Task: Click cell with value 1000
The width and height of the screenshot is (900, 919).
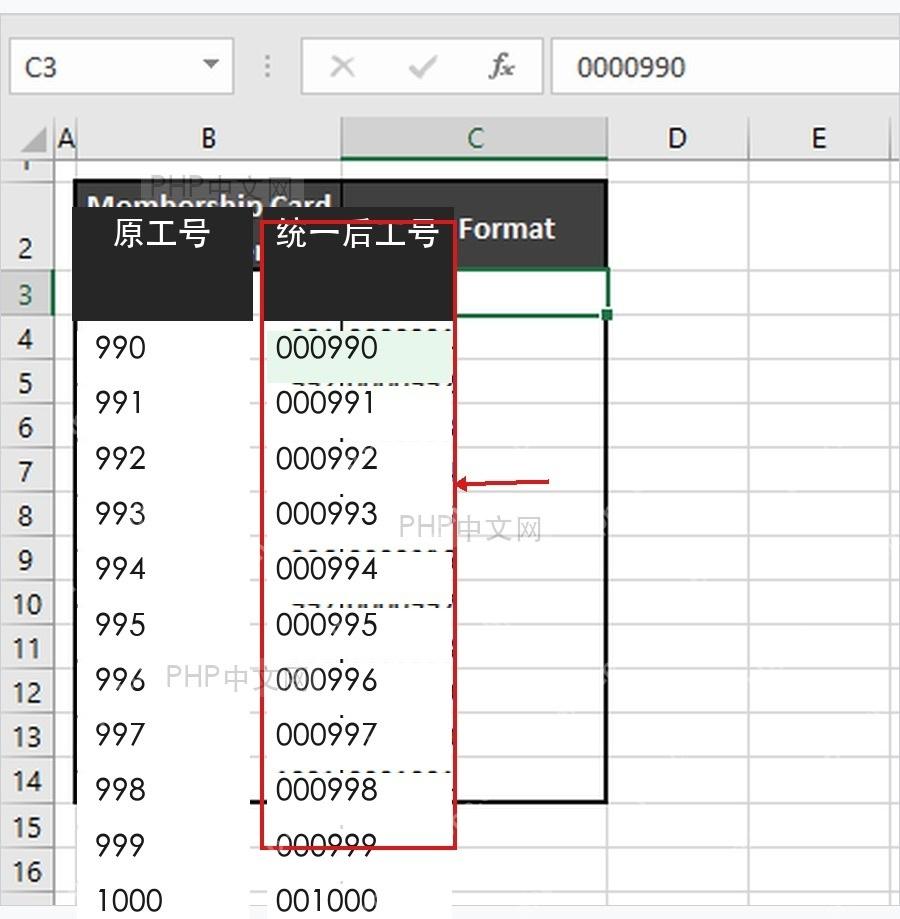Action: click(129, 900)
